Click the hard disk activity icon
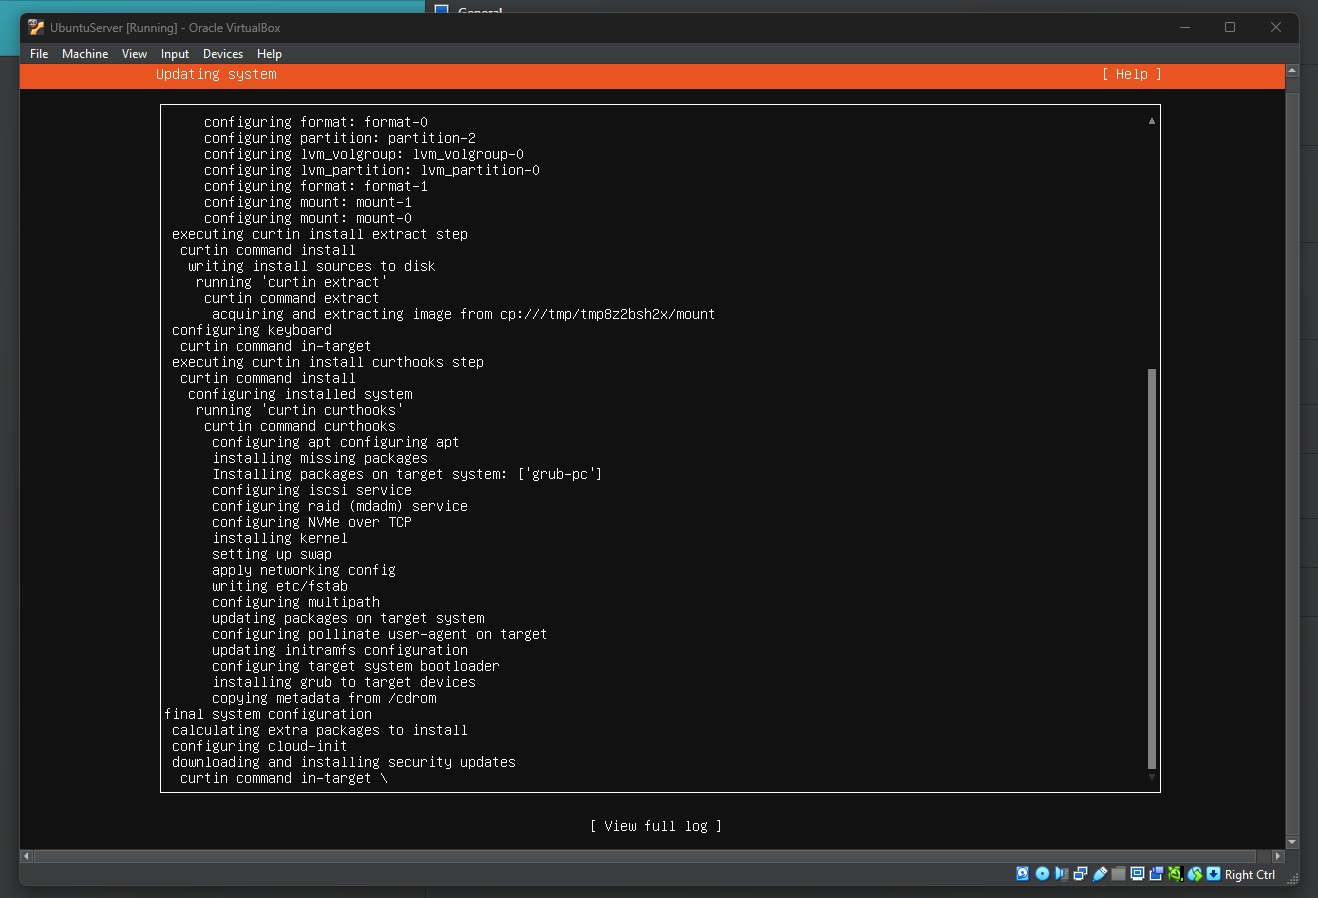The height and width of the screenshot is (898, 1318). pyautogui.click(x=1022, y=873)
